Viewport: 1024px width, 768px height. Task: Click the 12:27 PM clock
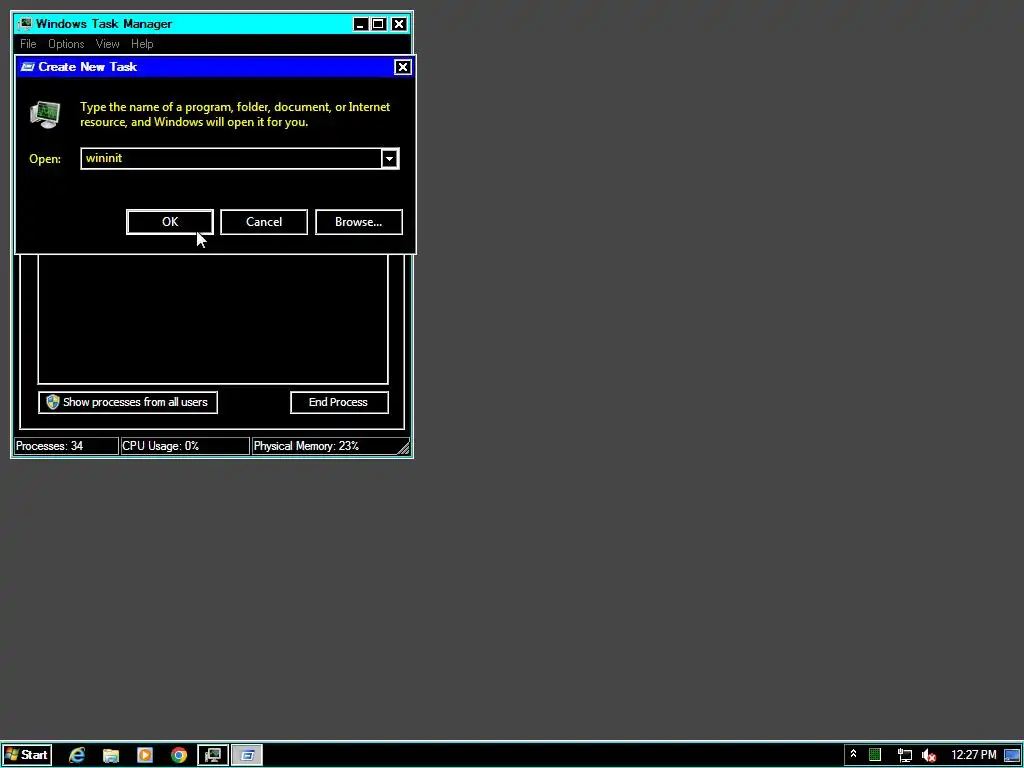[x=974, y=755]
